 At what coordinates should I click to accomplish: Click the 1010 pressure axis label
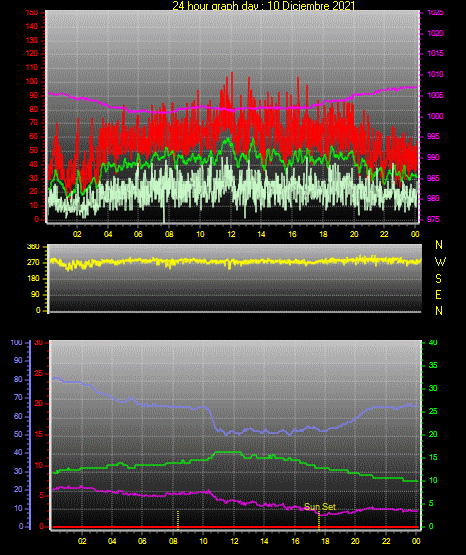(x=435, y=74)
